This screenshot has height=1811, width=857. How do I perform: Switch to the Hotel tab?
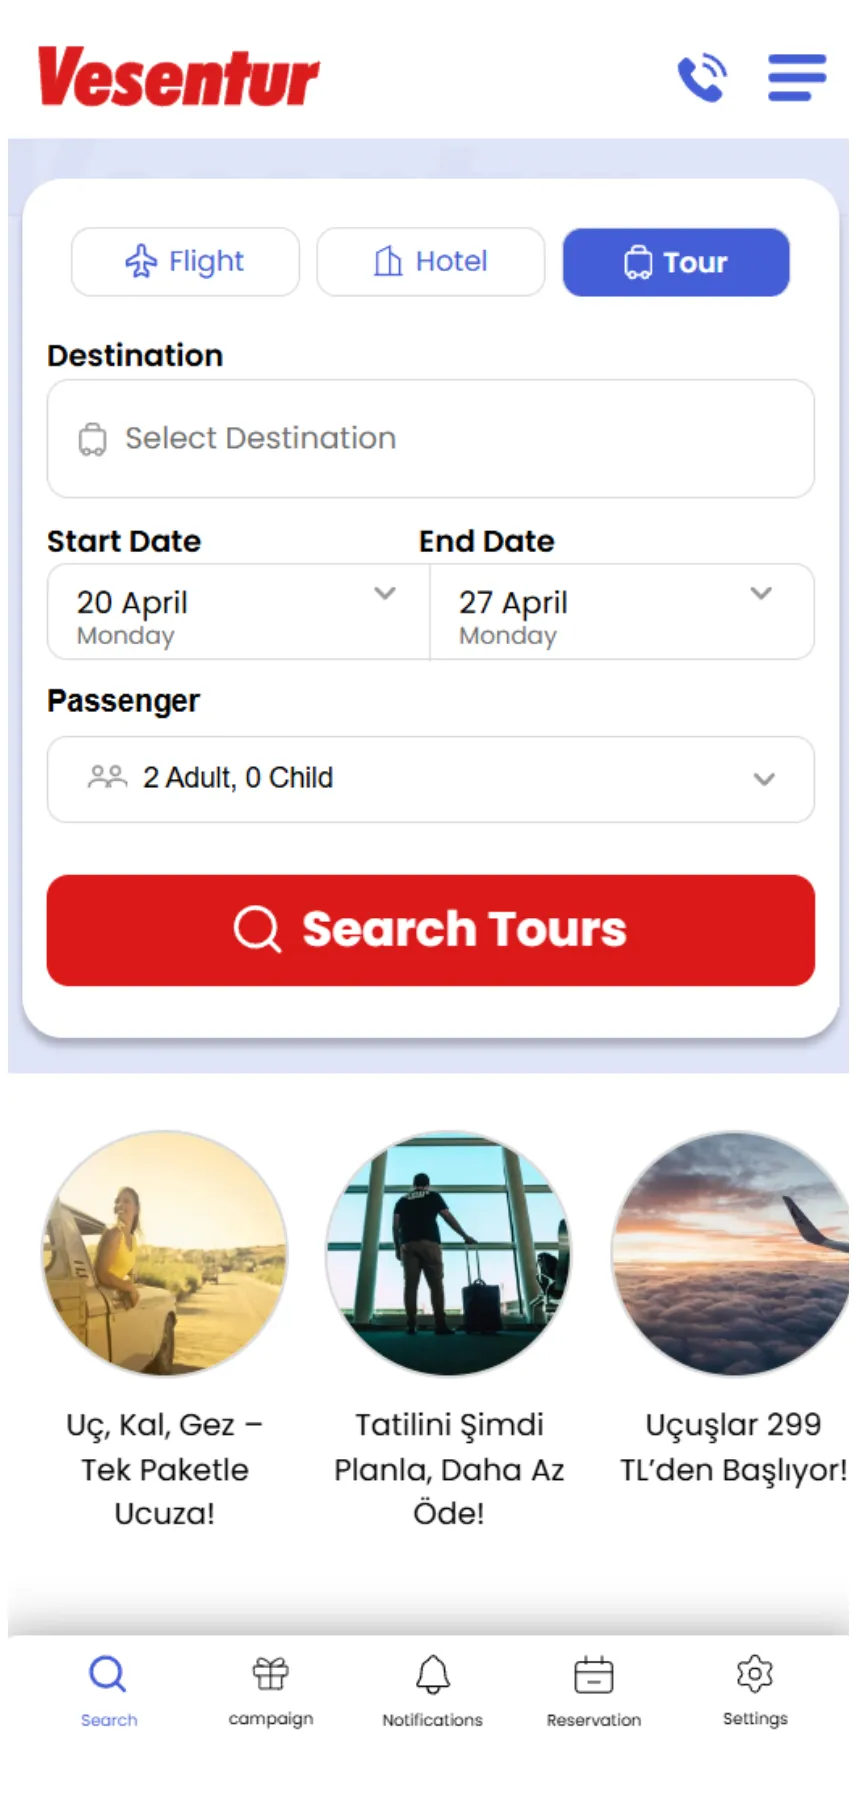click(430, 262)
